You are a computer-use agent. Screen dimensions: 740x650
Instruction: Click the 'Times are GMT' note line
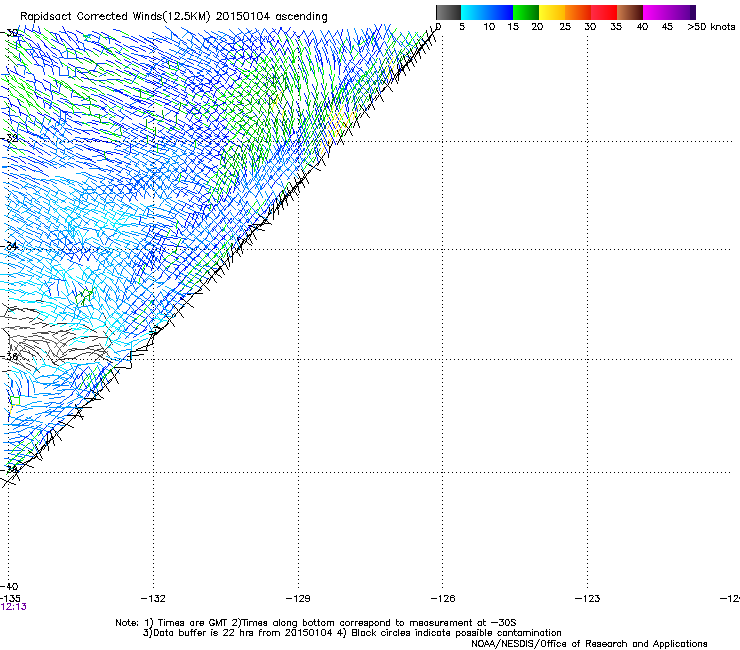[316, 623]
